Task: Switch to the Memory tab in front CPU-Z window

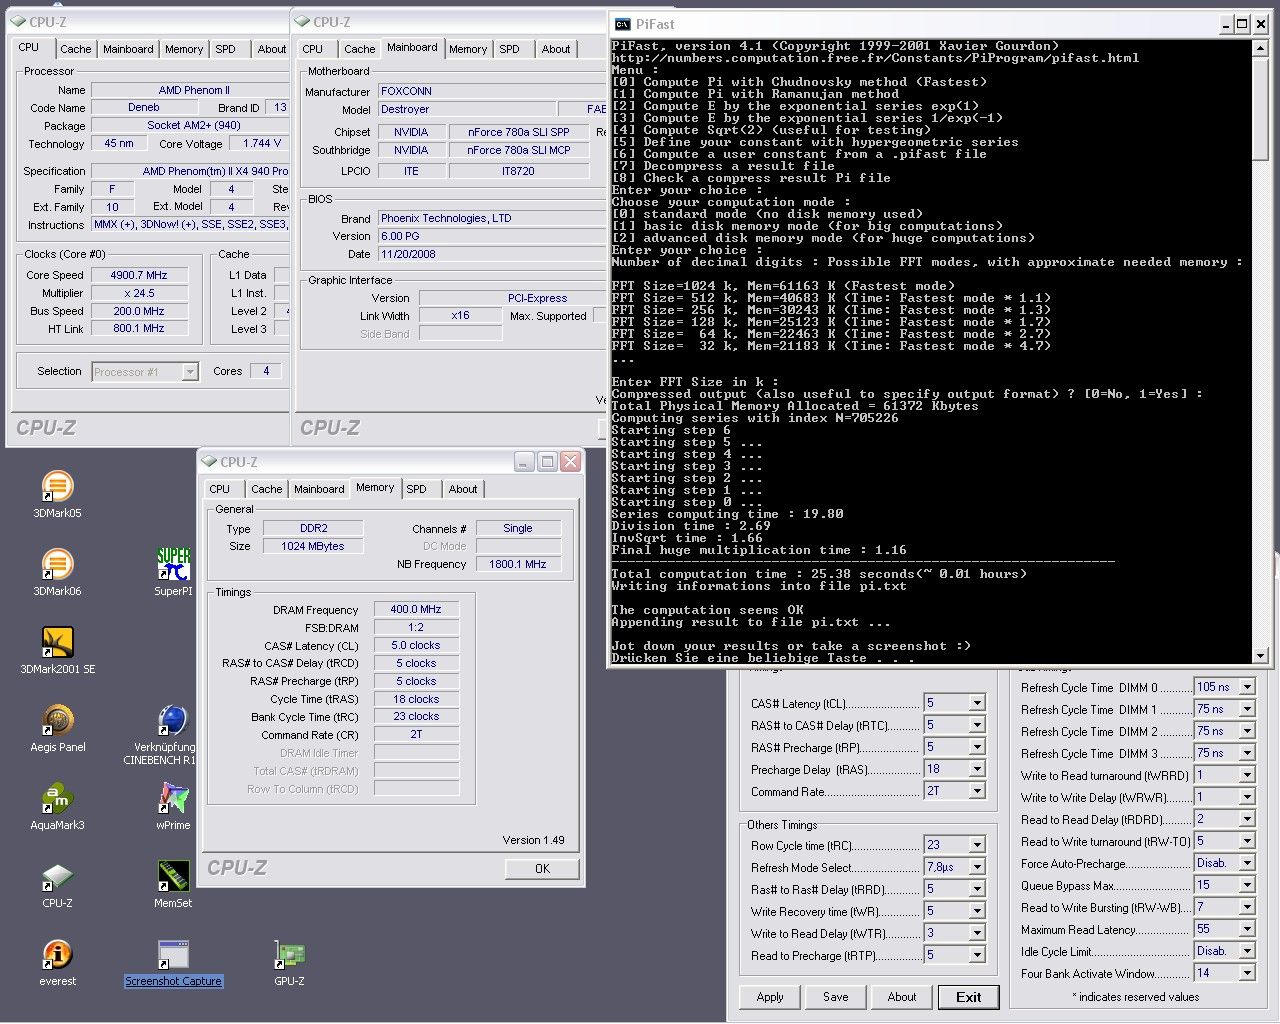Action: click(375, 488)
